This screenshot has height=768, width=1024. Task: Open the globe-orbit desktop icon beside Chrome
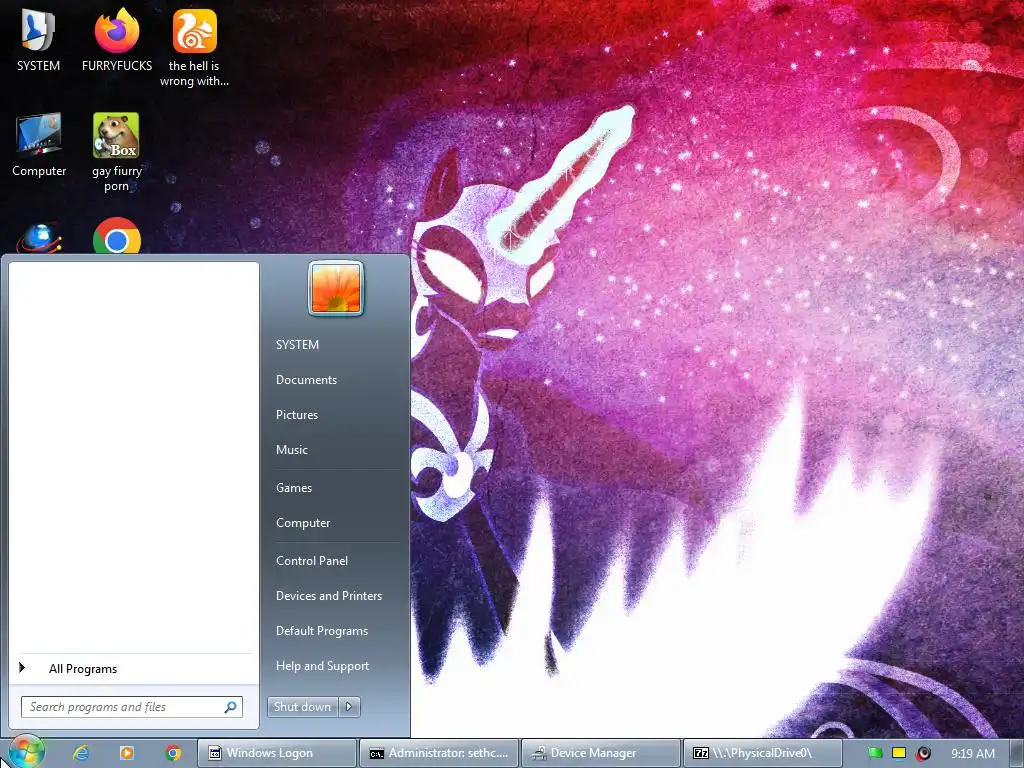39,237
